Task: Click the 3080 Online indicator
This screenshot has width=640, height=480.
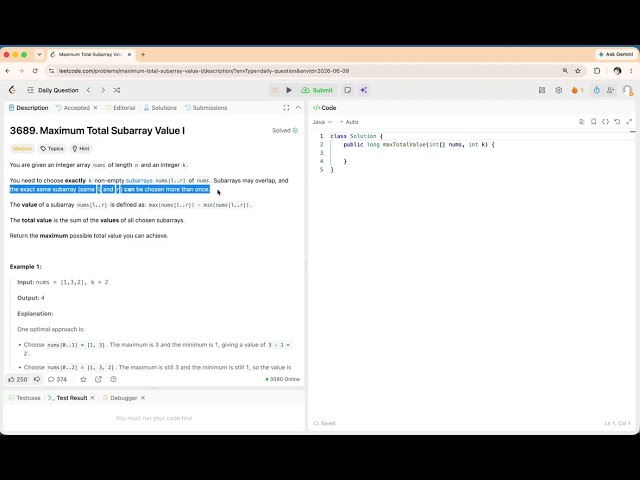Action: [x=282, y=379]
